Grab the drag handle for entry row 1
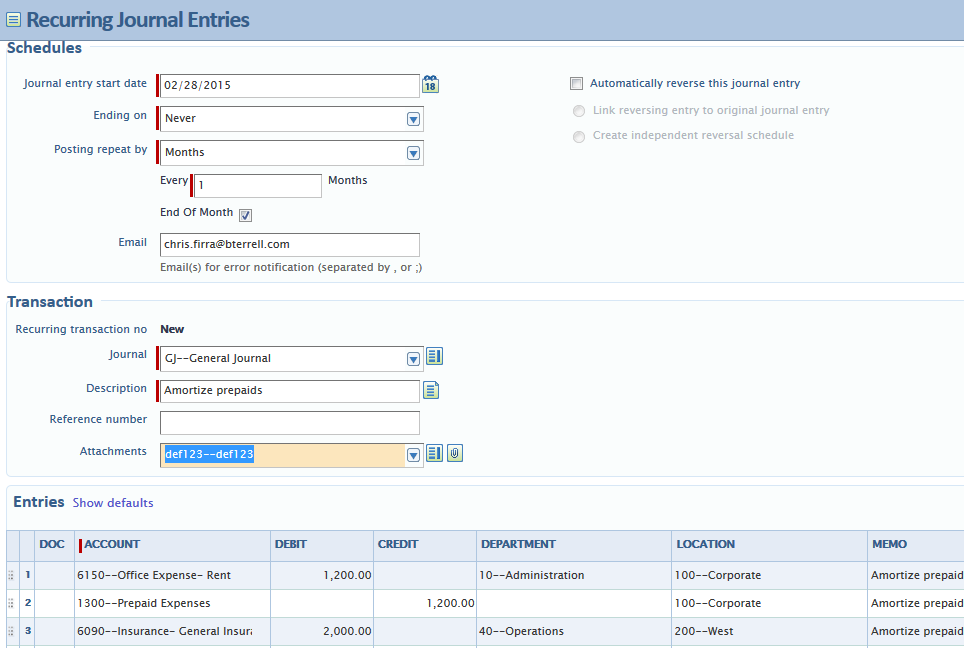Screen dimensions: 964x648 pos(10,575)
